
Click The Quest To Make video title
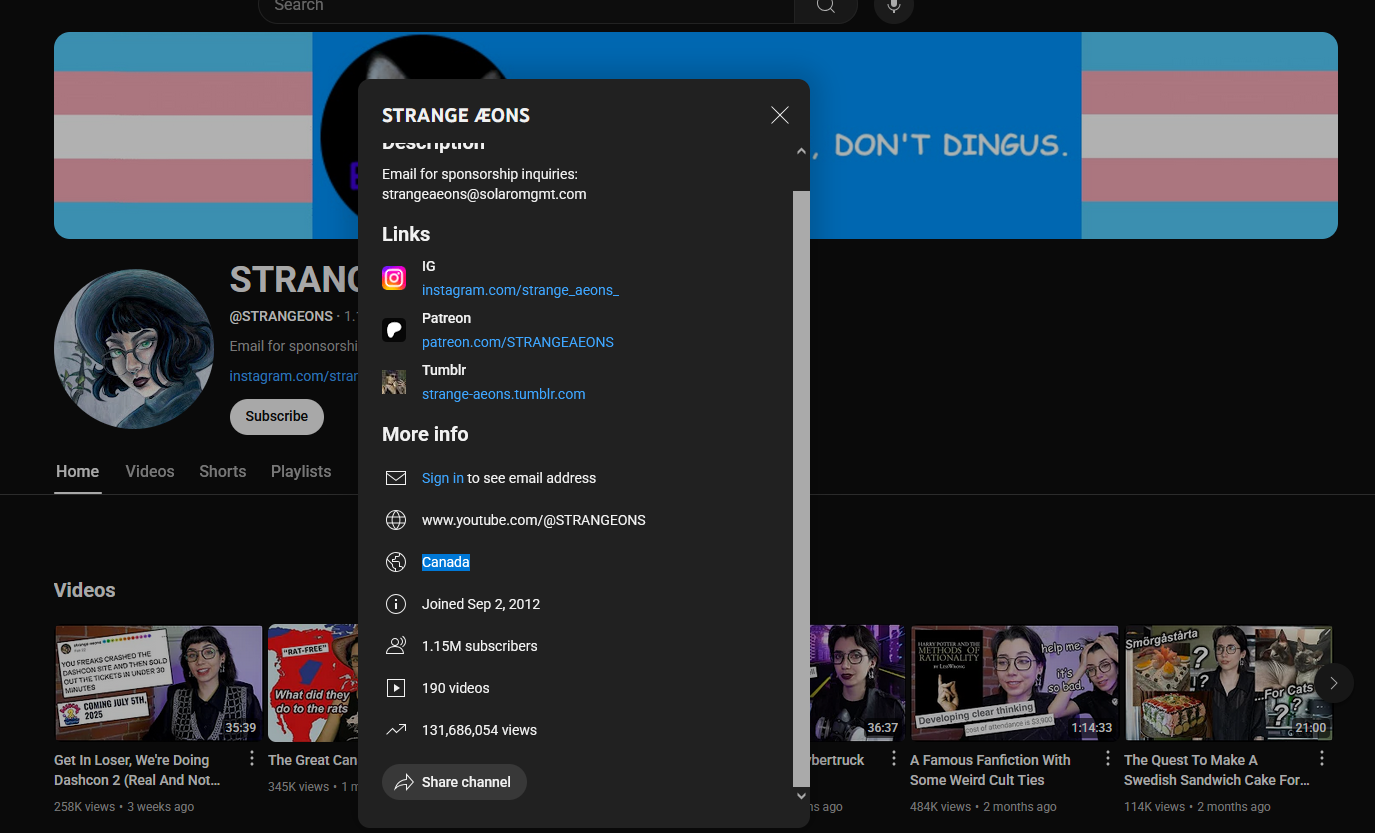pyautogui.click(x=1216, y=770)
